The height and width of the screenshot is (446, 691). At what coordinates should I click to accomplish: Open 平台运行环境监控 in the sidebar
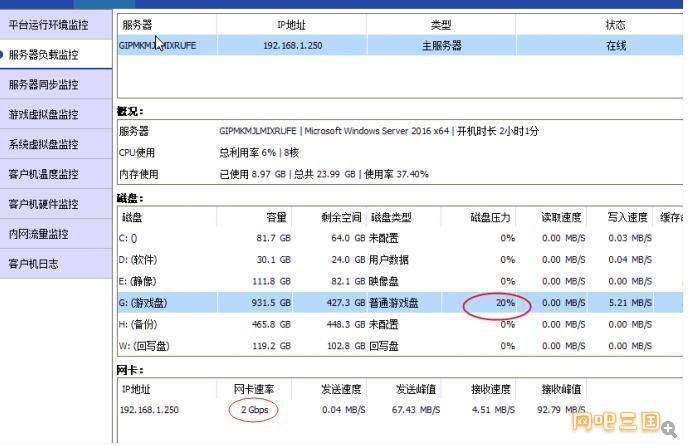(x=48, y=25)
